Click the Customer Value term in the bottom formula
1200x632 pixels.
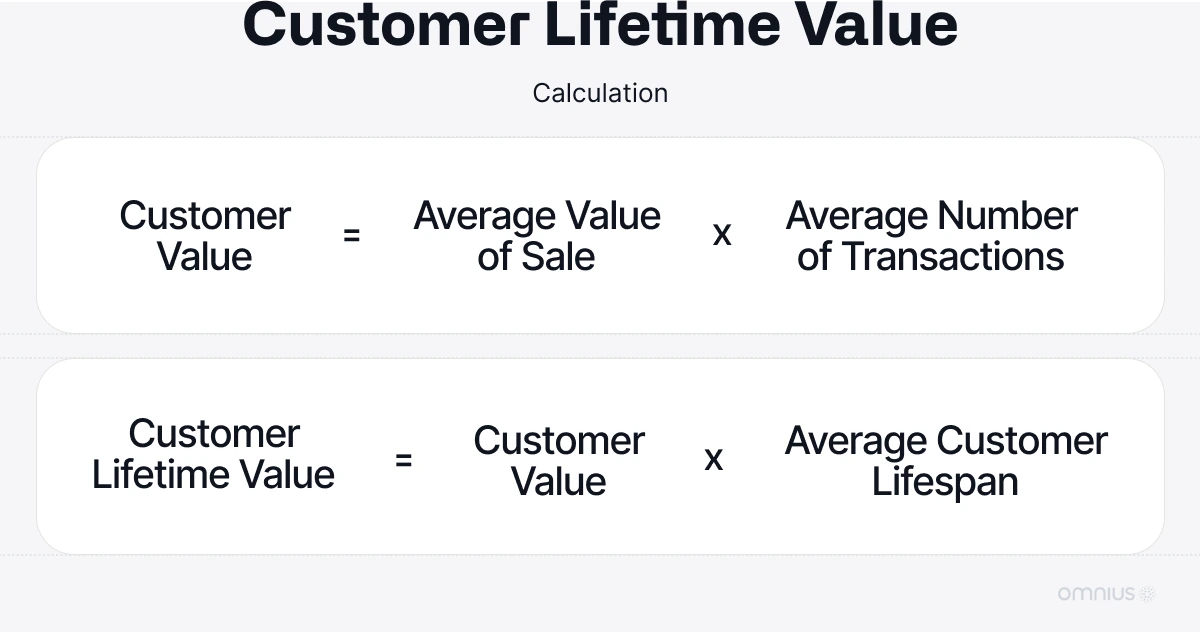coord(559,461)
